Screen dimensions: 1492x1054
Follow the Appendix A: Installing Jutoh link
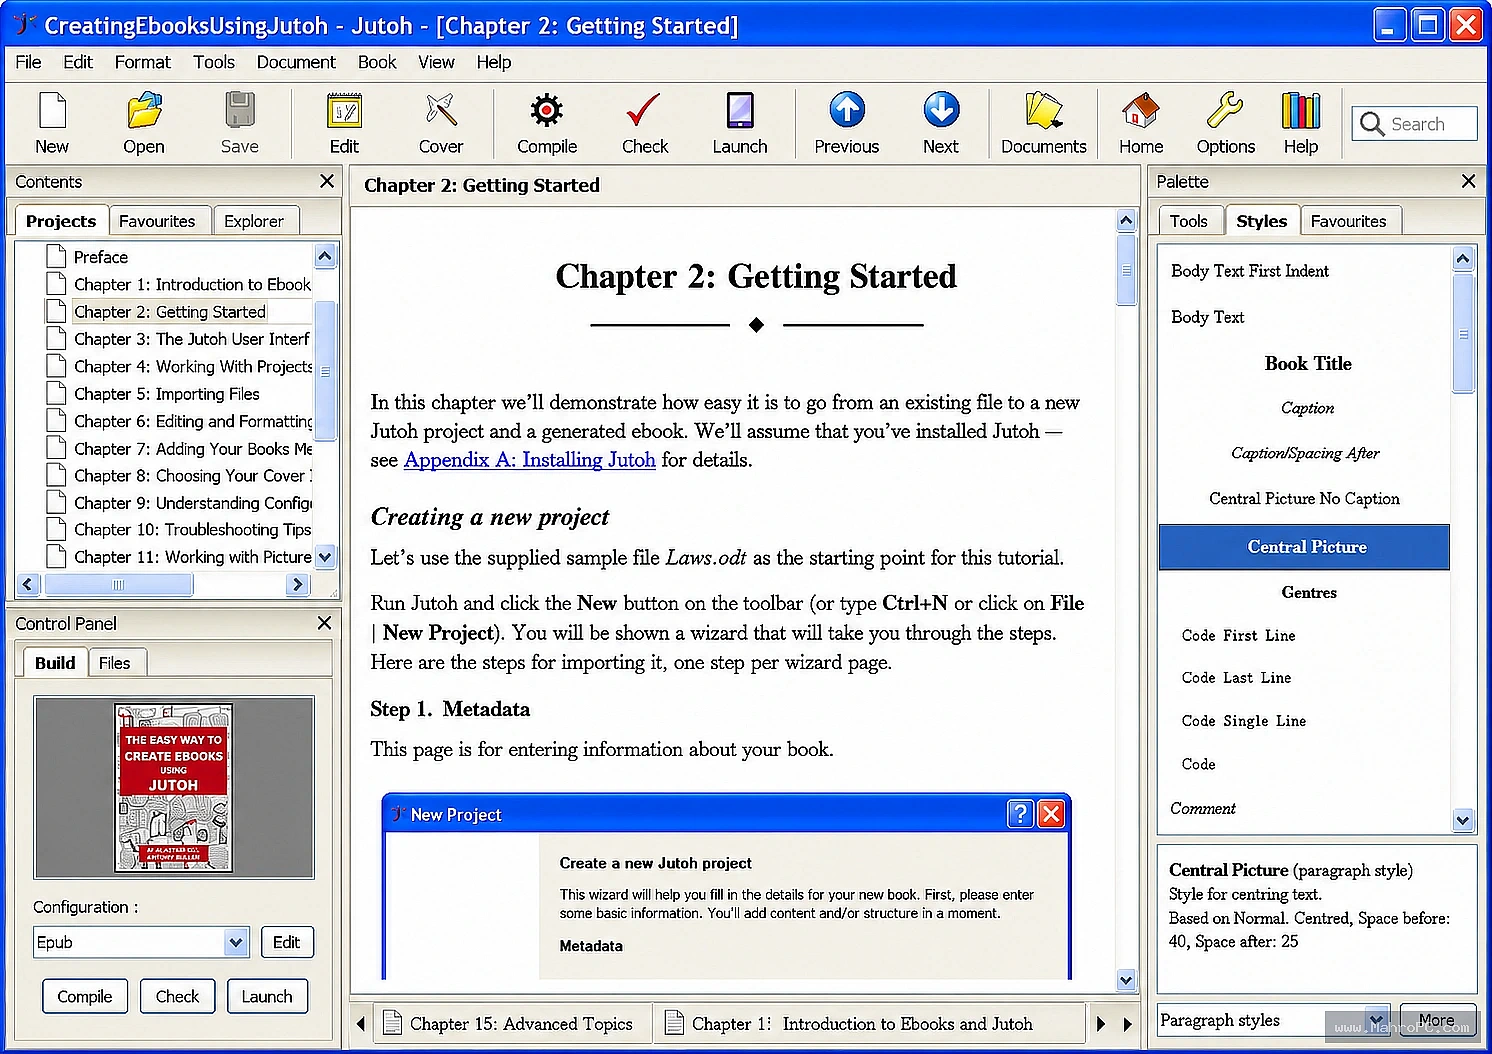point(530,460)
